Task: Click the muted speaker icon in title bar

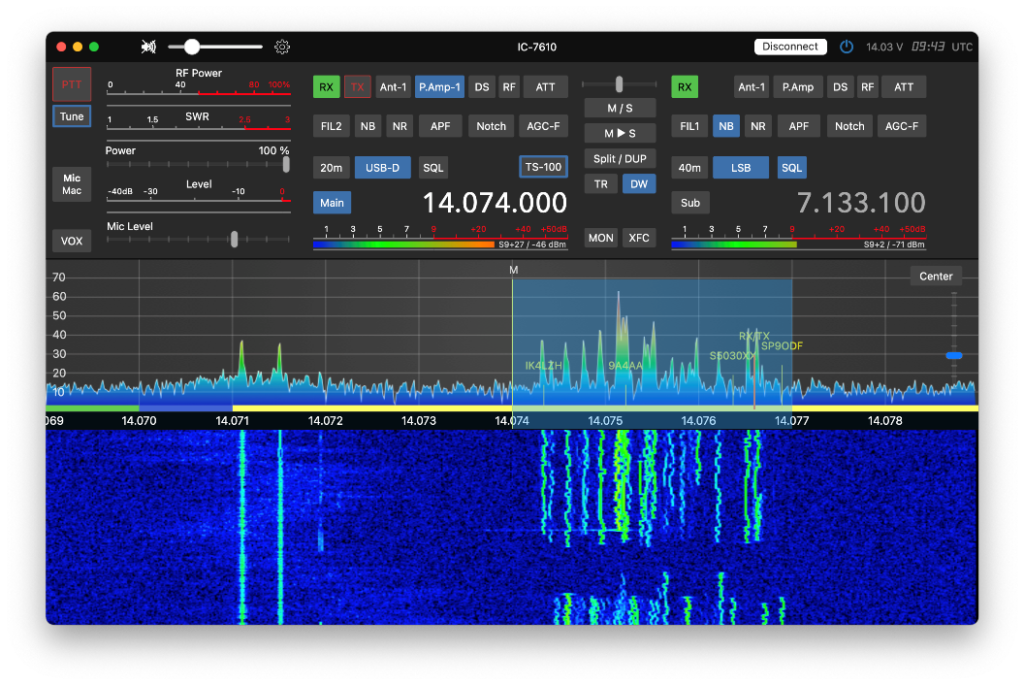Action: pos(149,47)
